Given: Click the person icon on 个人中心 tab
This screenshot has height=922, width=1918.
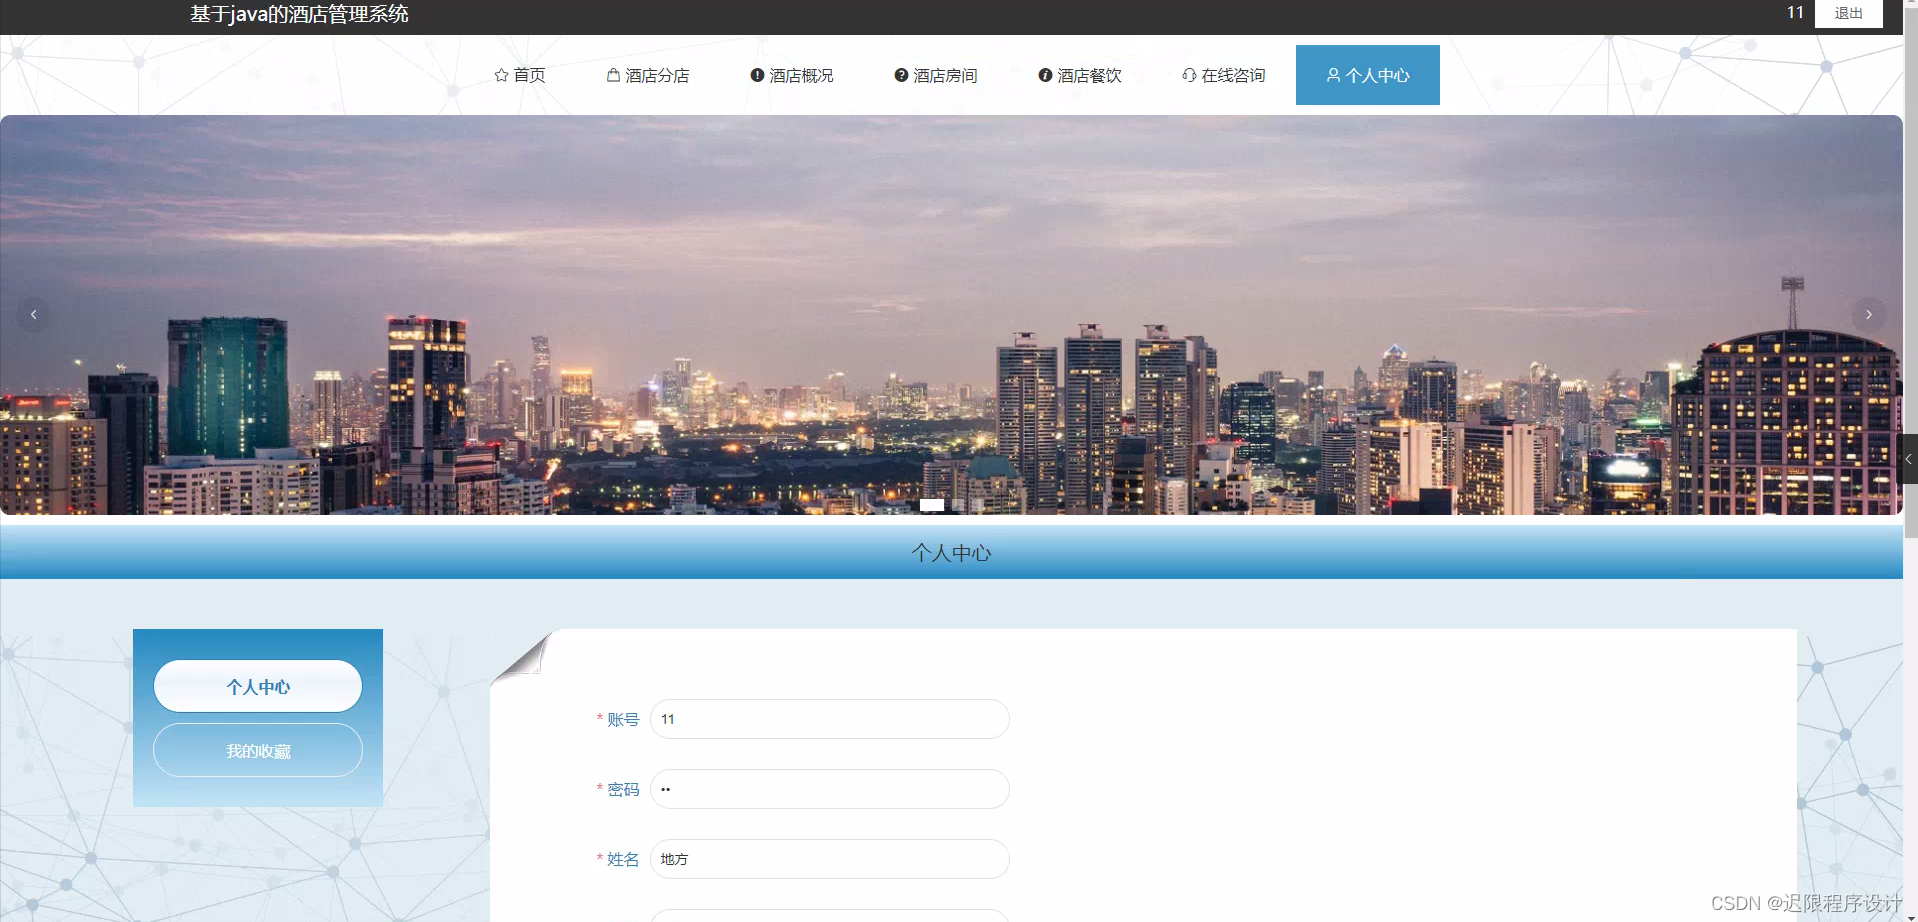Looking at the screenshot, I should tap(1331, 74).
